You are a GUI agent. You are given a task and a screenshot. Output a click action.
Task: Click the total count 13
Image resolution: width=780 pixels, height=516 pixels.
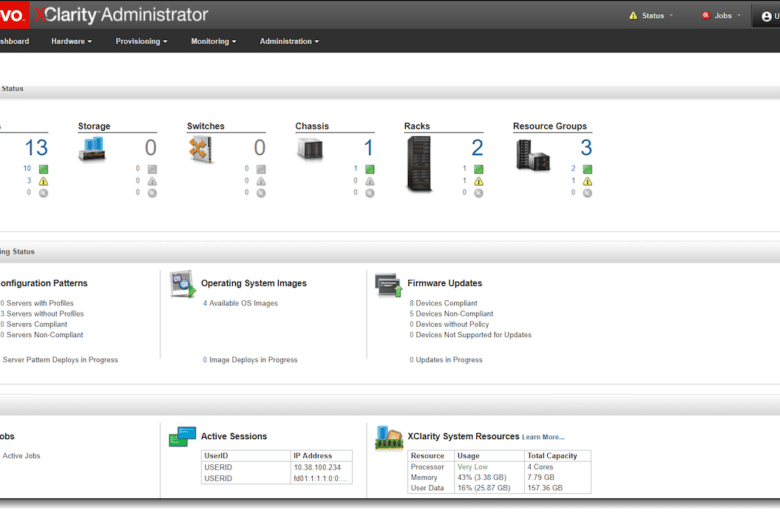36,148
